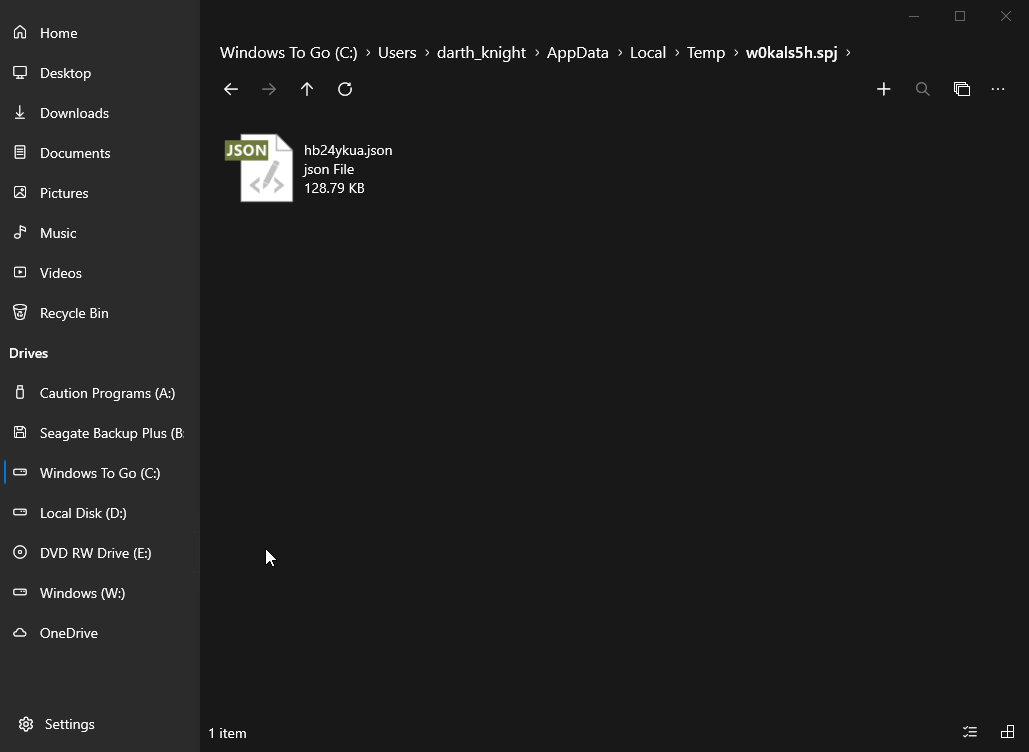Open the Music folder
This screenshot has height=752, width=1029.
coord(100,233)
